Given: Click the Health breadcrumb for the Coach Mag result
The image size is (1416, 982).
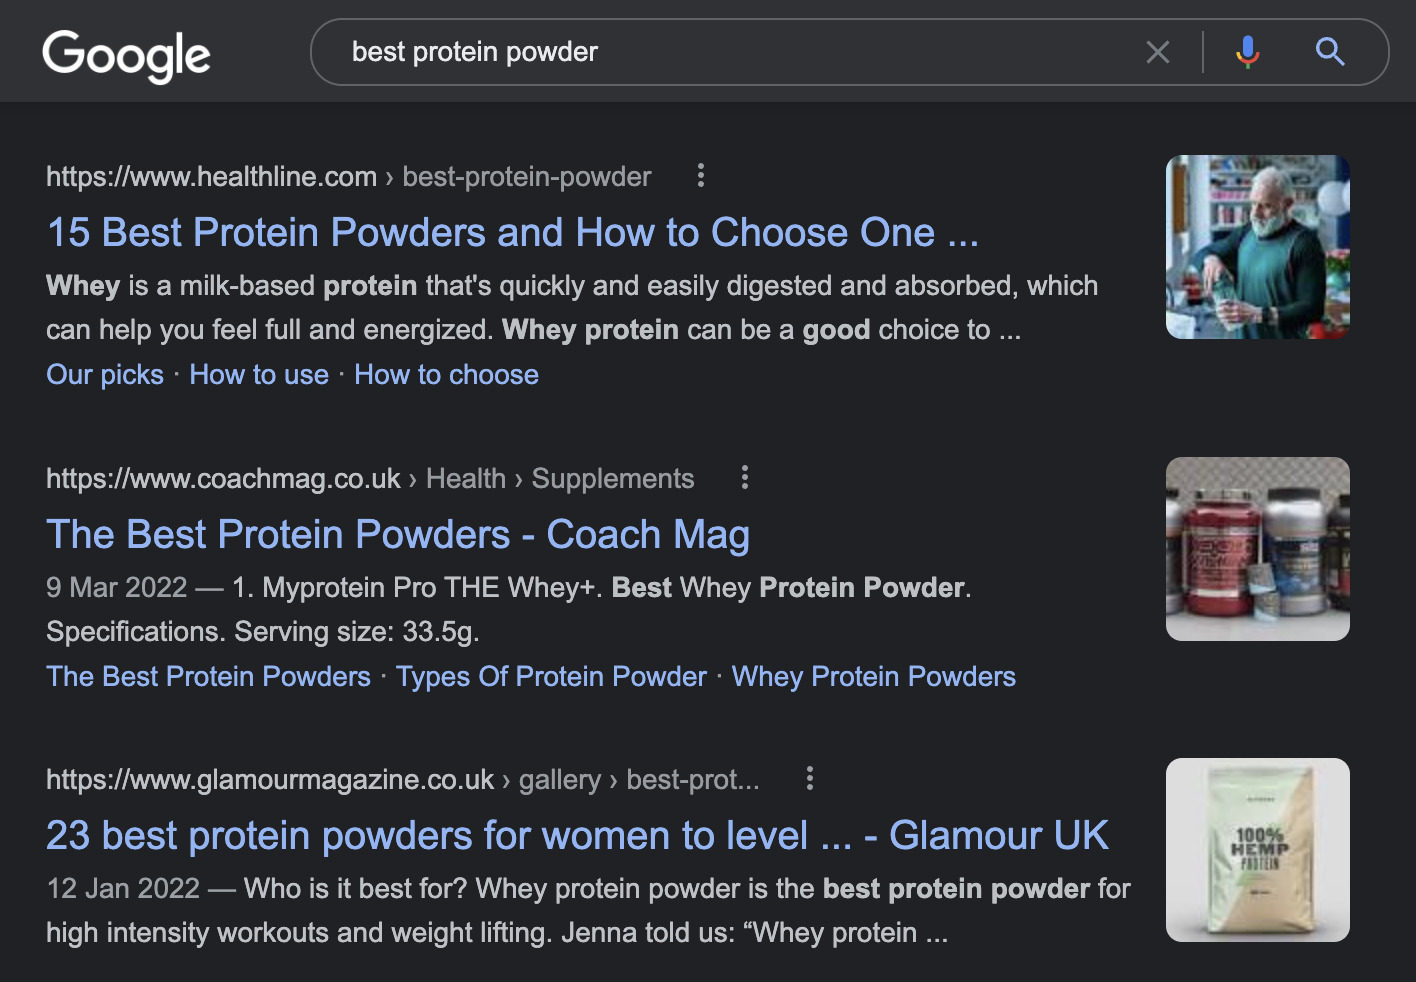Looking at the screenshot, I should coord(466,478).
